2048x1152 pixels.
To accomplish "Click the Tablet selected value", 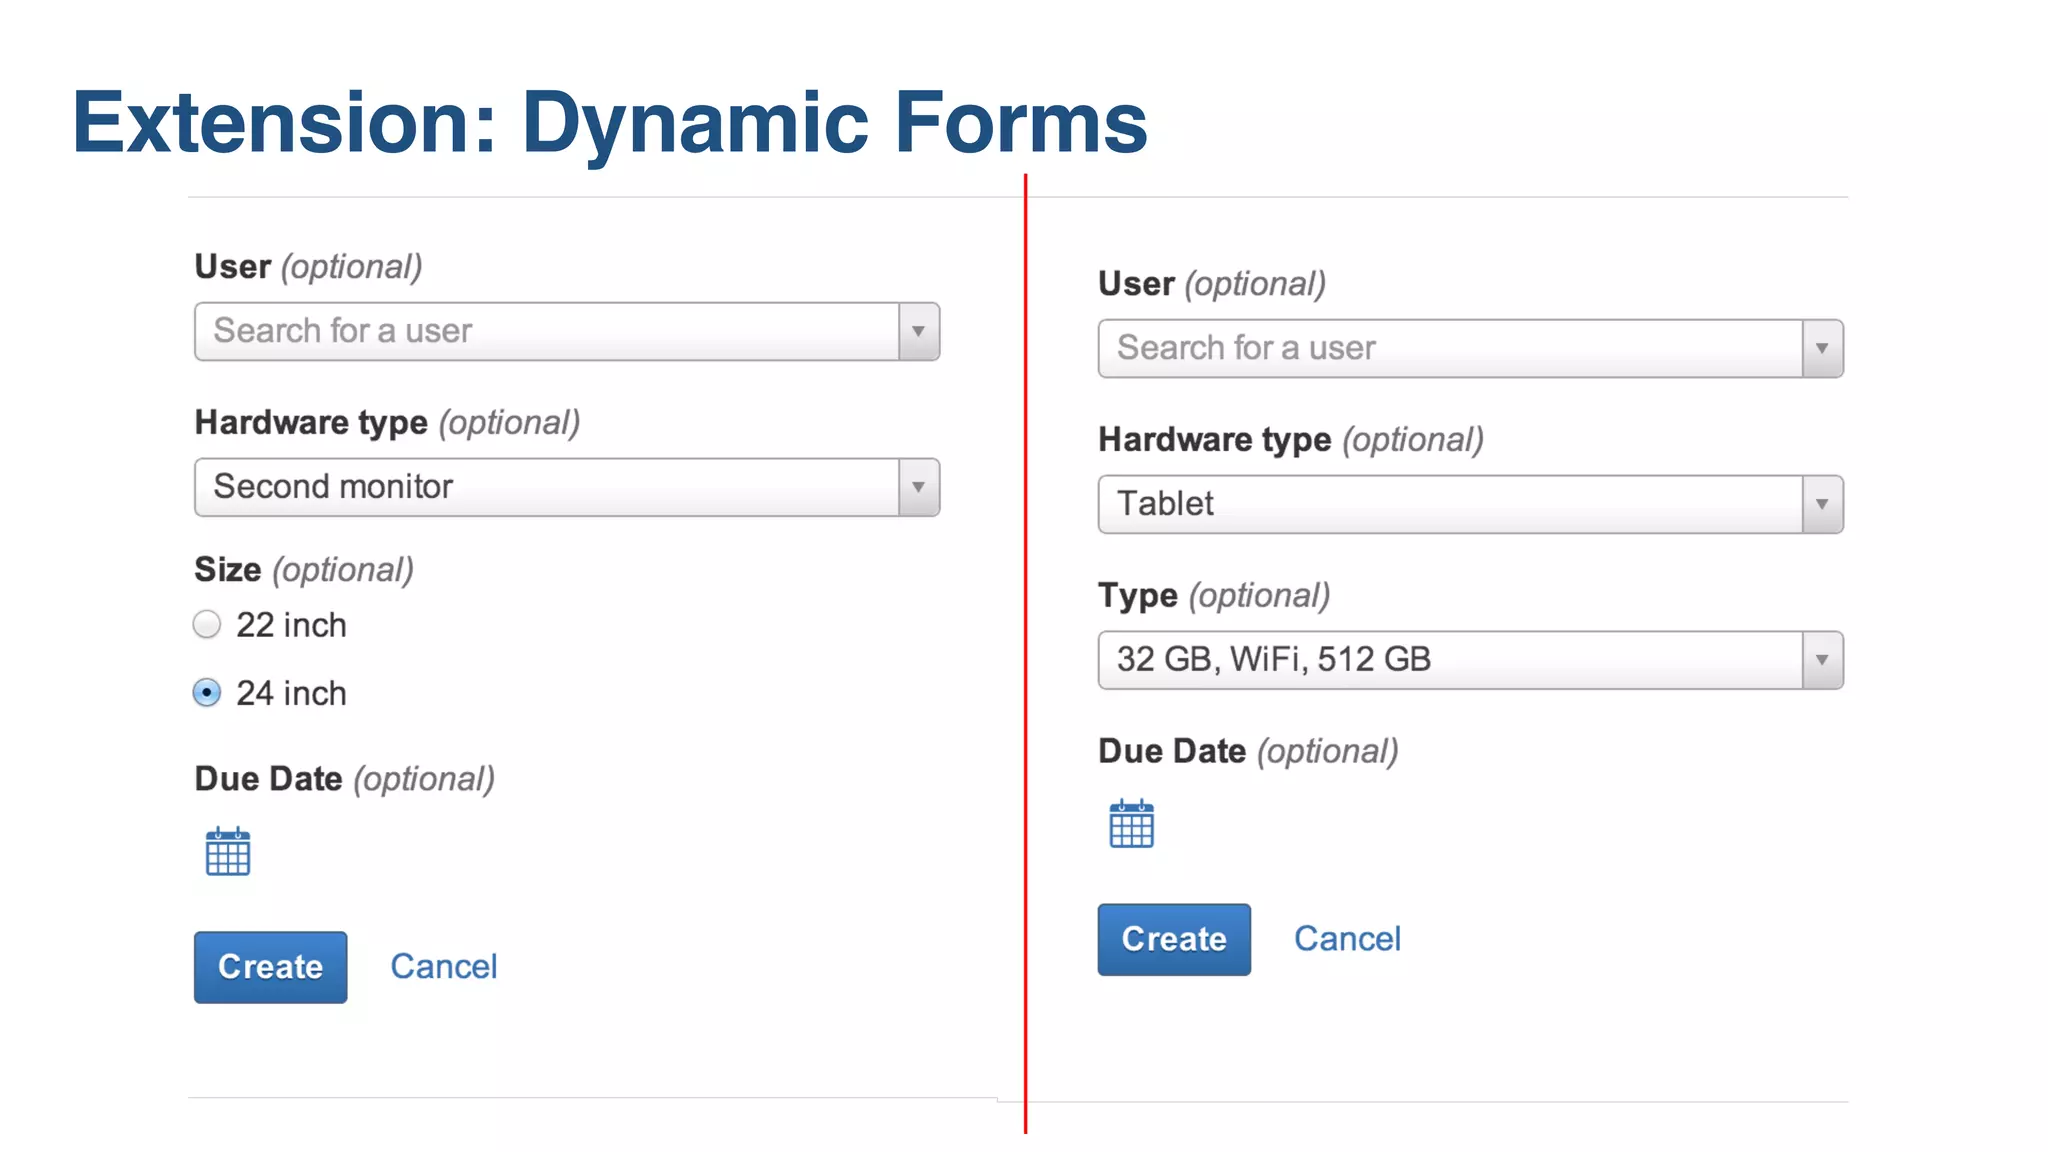I will [1165, 503].
